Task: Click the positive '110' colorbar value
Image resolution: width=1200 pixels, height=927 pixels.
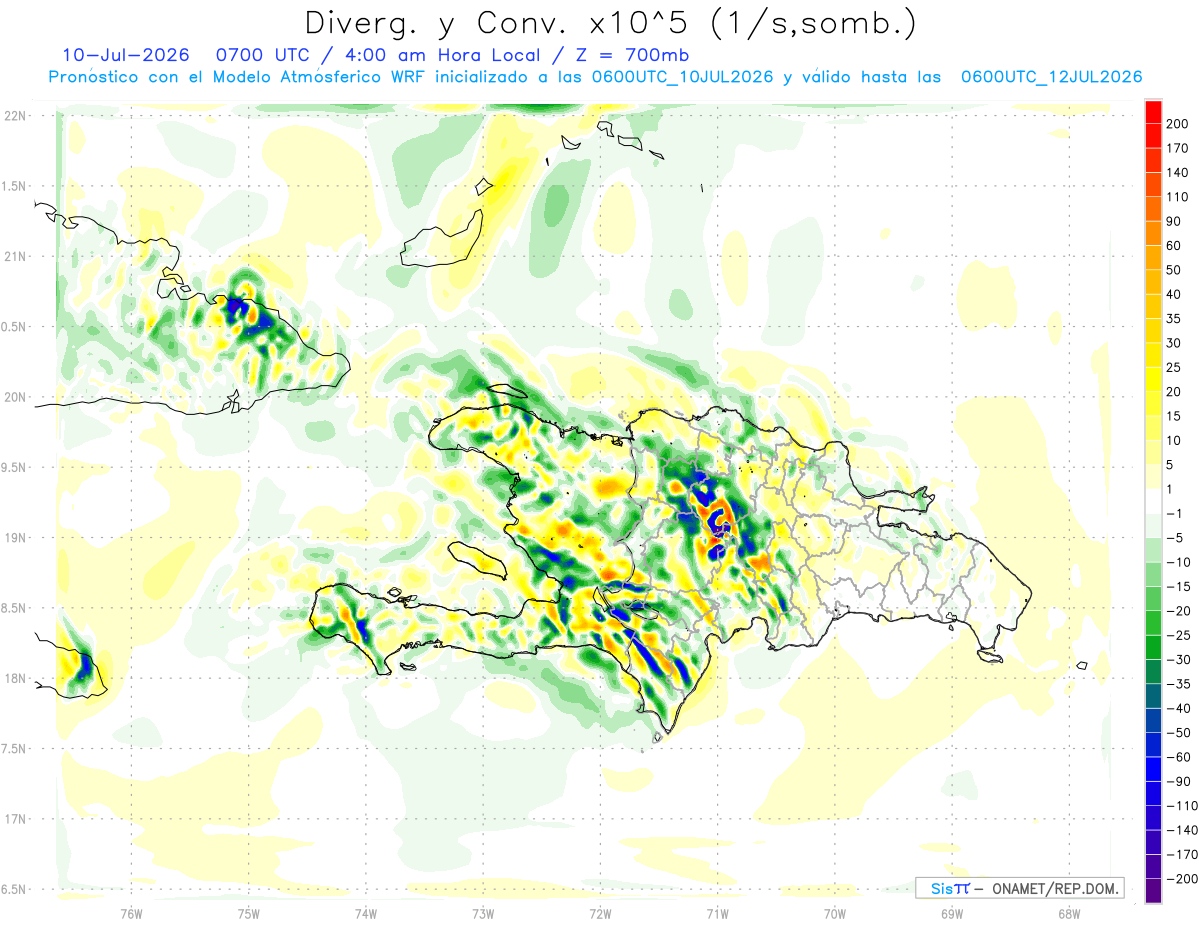Action: [x=1178, y=197]
